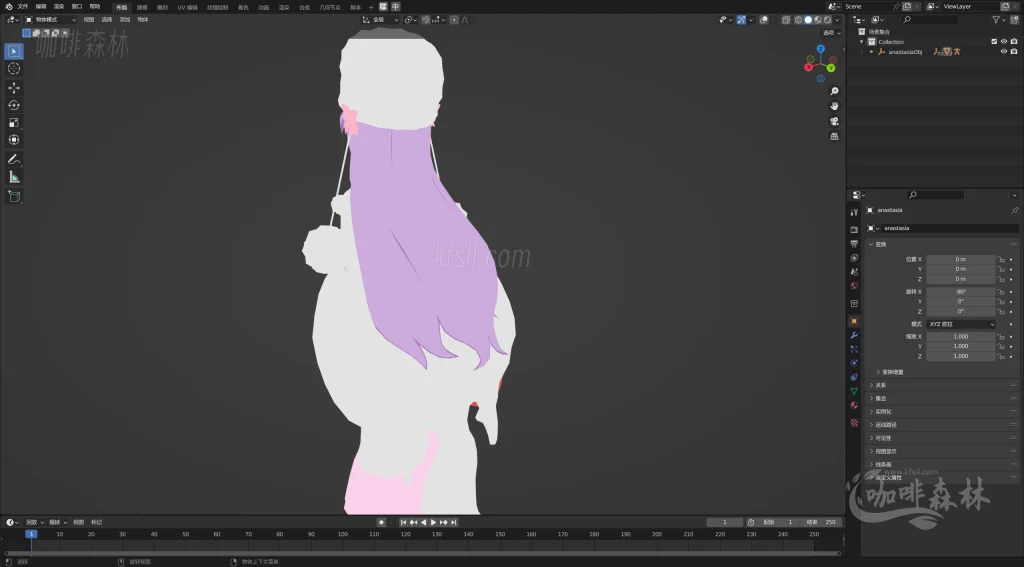Image resolution: width=1024 pixels, height=567 pixels.
Task: Open the View Layer properties tab
Action: 854,257
